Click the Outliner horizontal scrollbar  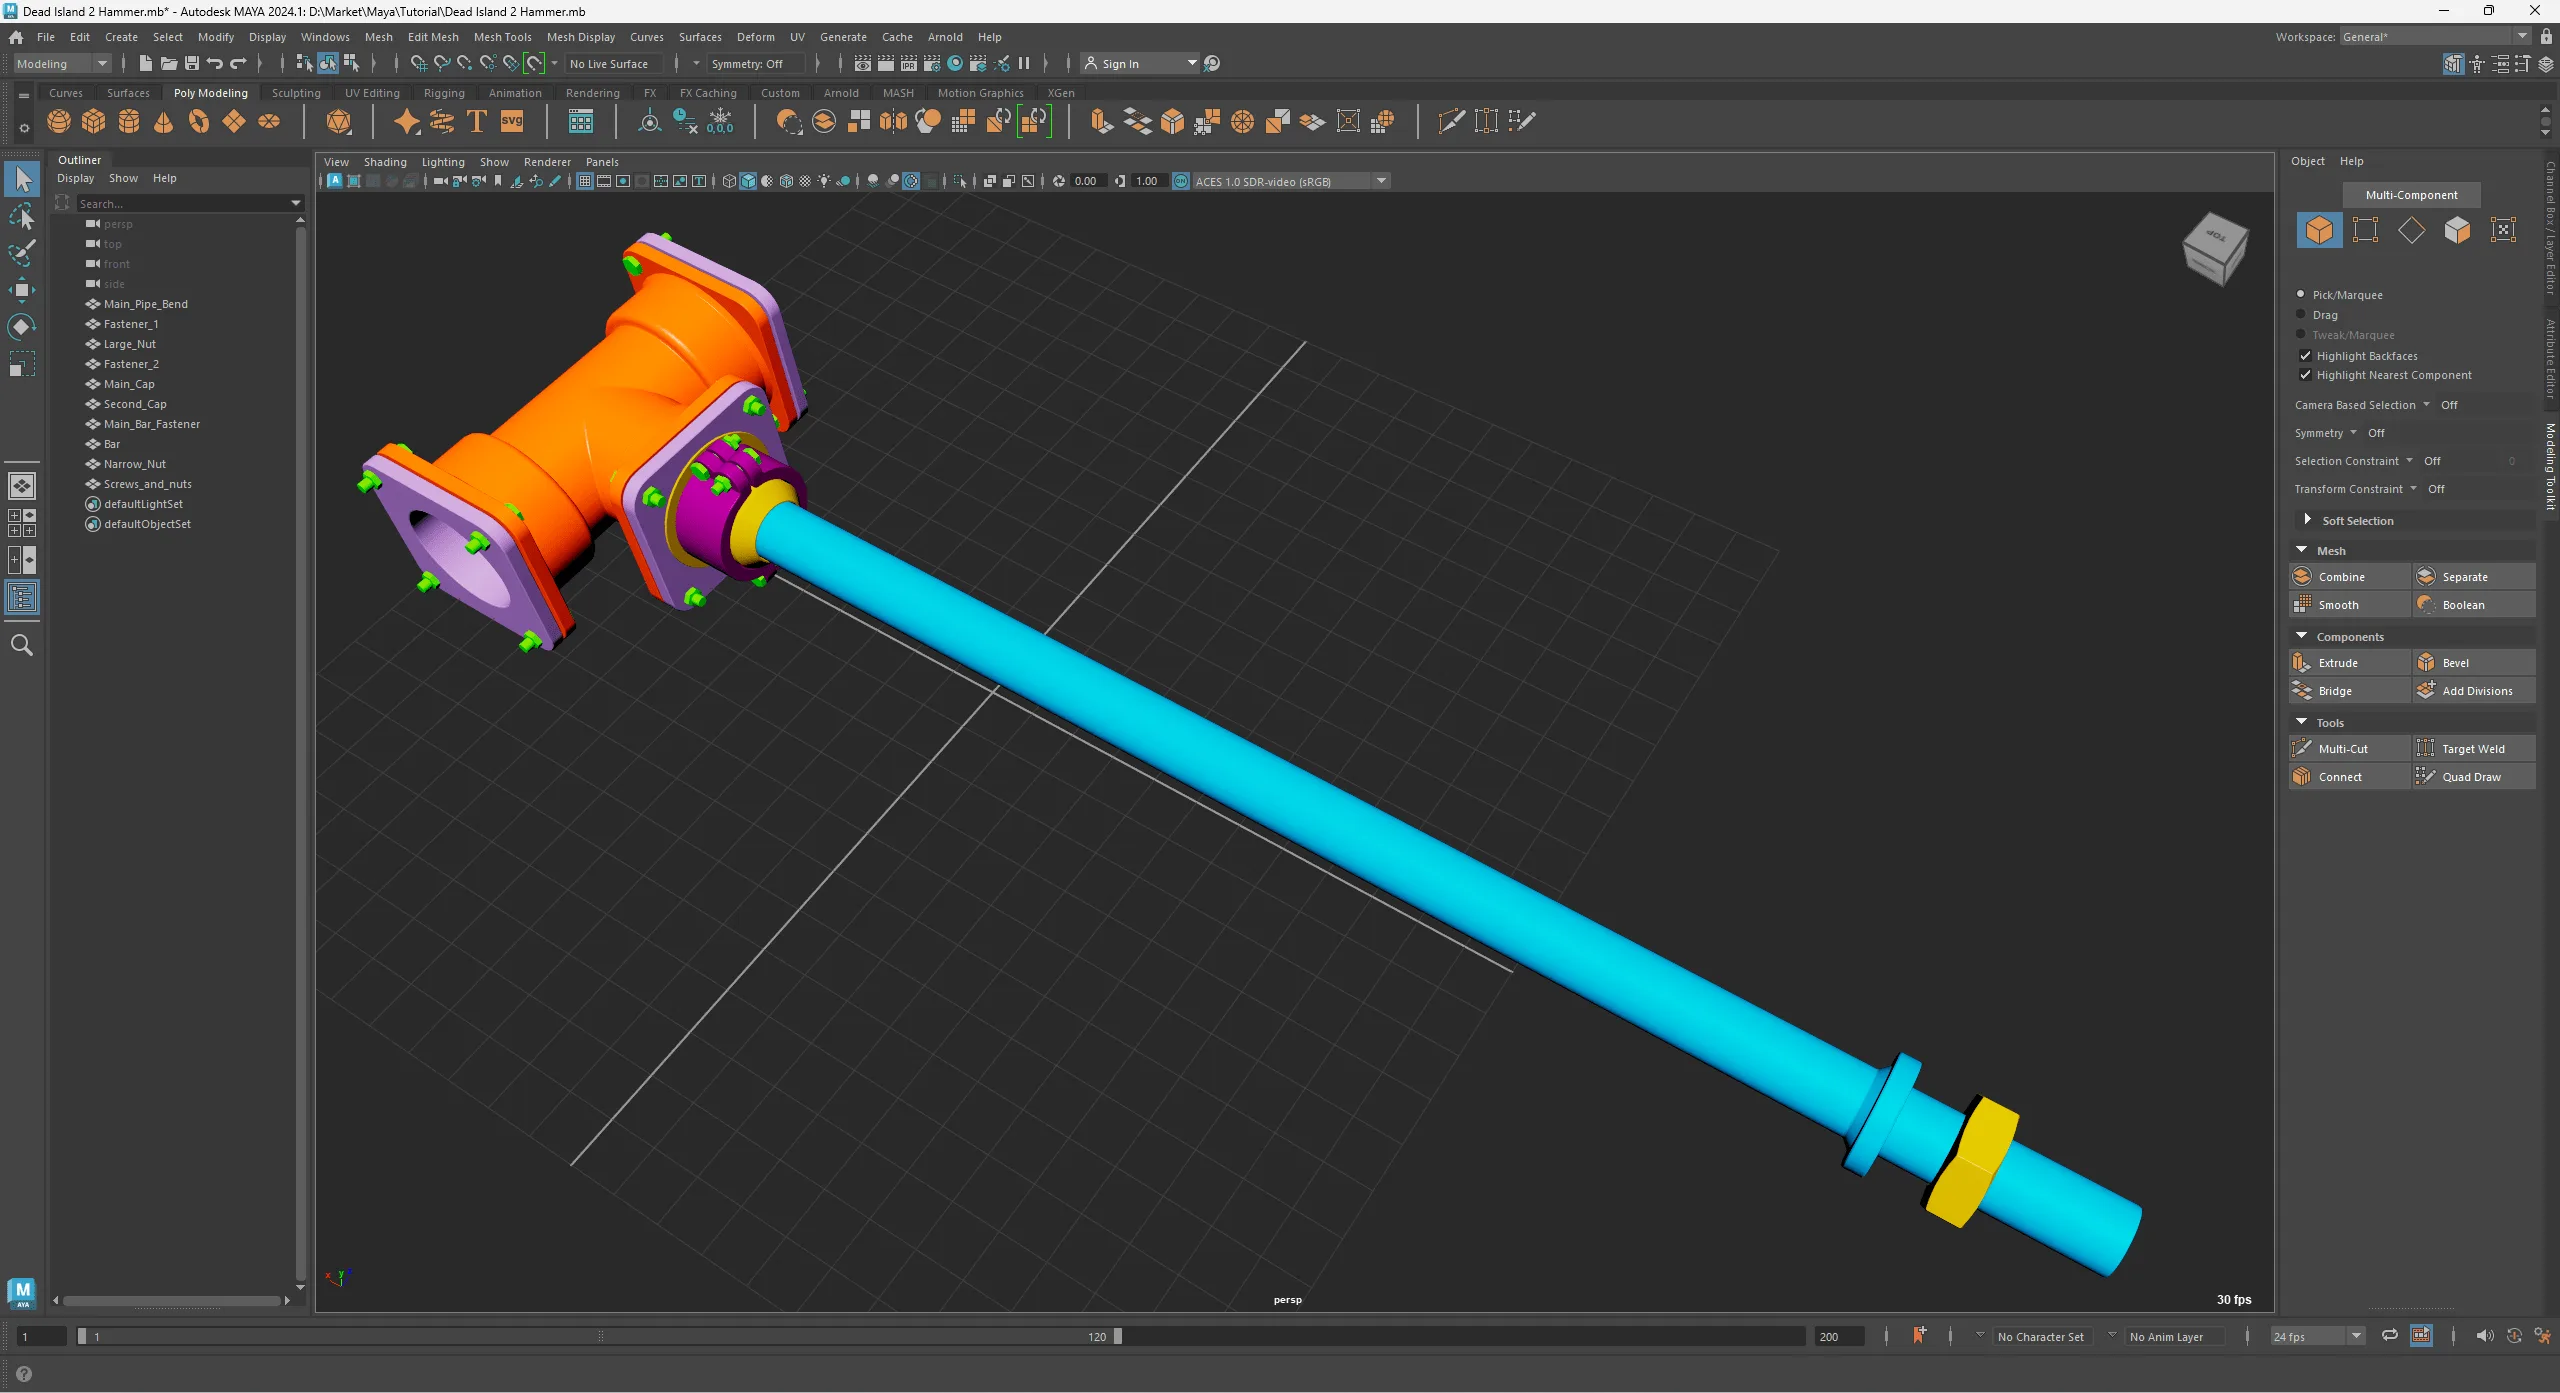172,1301
